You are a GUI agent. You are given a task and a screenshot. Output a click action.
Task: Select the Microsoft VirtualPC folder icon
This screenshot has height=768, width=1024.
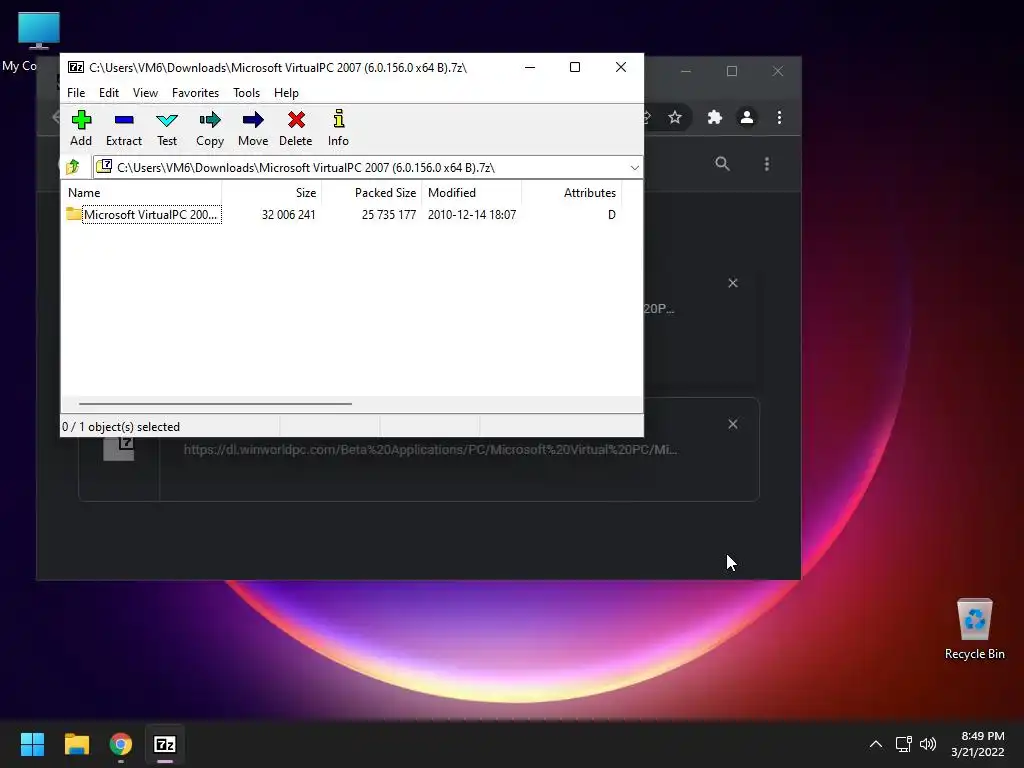pyautogui.click(x=74, y=214)
